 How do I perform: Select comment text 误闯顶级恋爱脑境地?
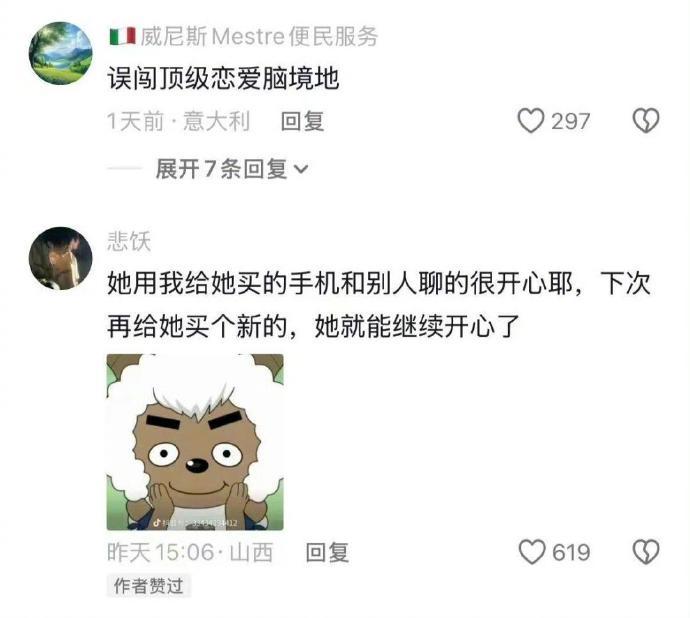coord(223,78)
